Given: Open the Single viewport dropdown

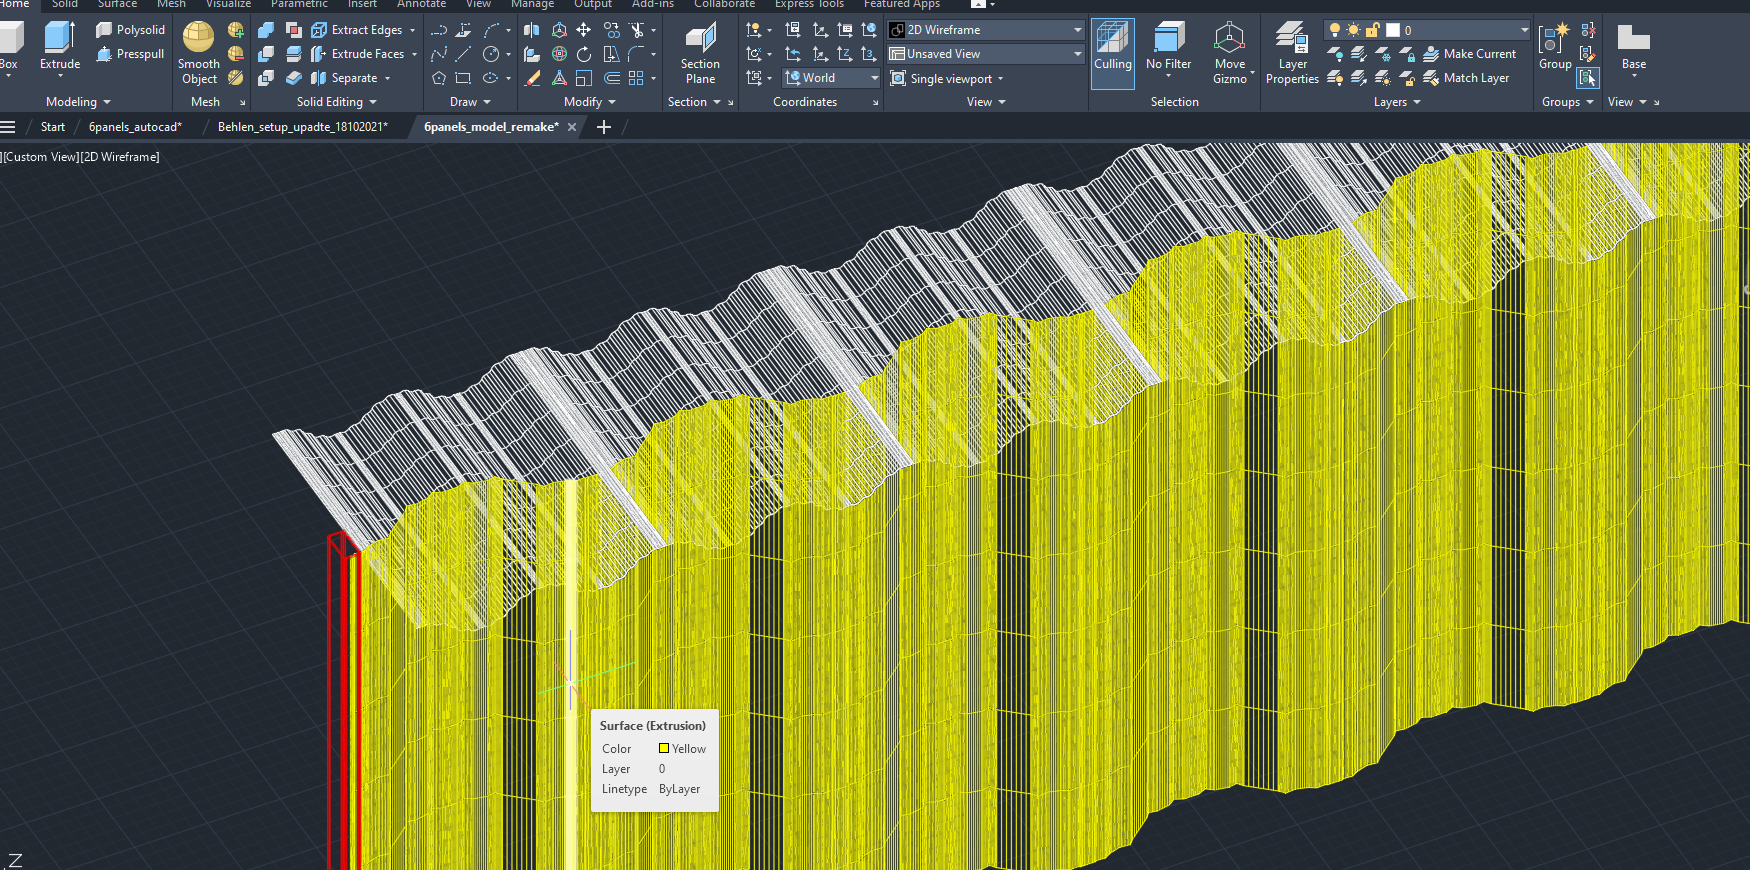Looking at the screenshot, I should (946, 78).
